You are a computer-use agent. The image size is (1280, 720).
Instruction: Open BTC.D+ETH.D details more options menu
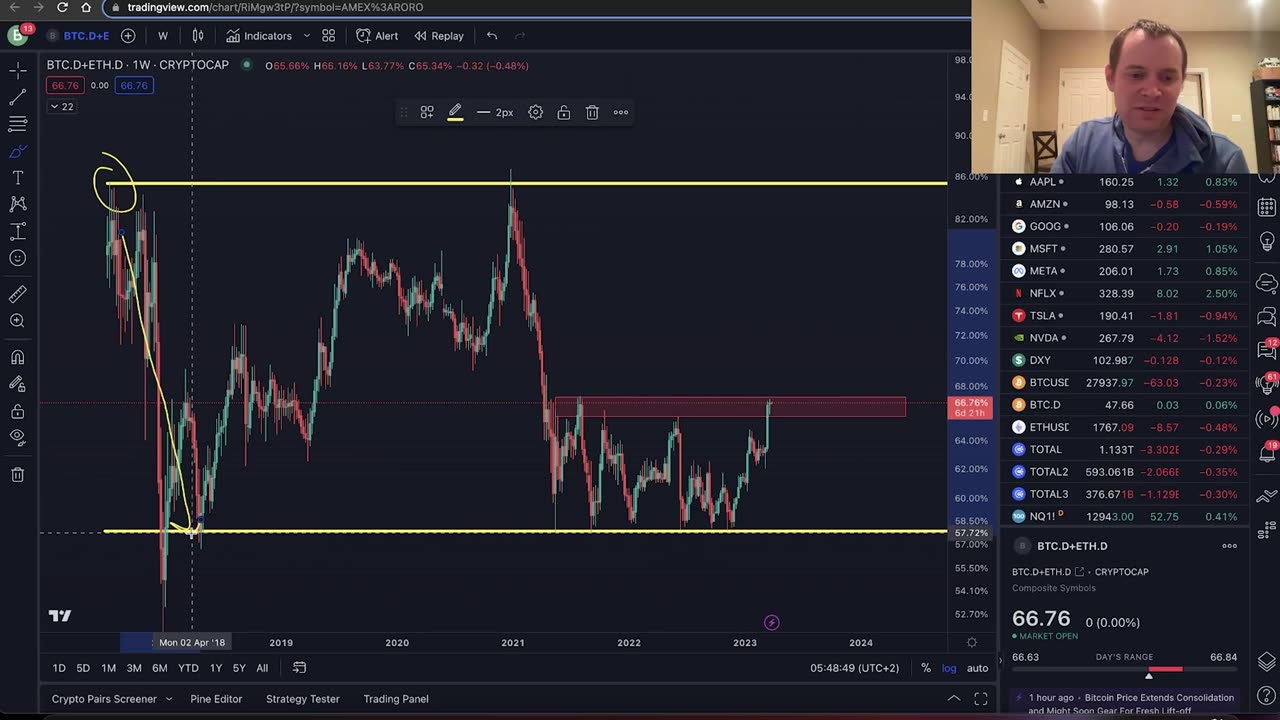point(1230,546)
